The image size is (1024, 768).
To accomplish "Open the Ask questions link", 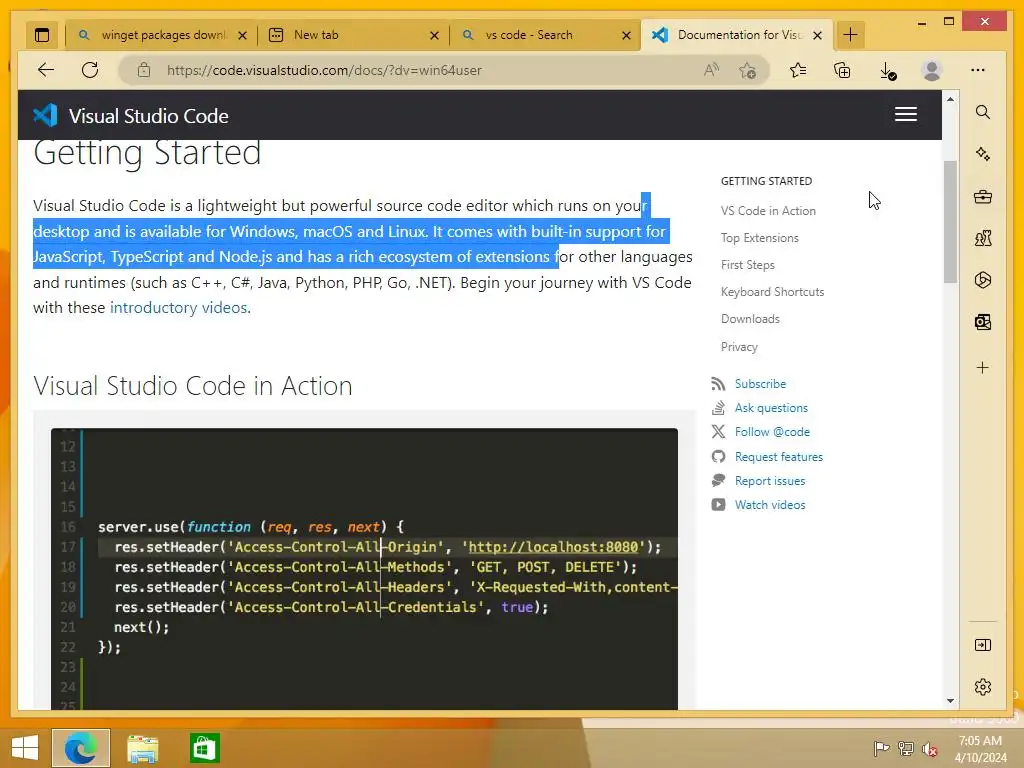I will click(x=771, y=408).
